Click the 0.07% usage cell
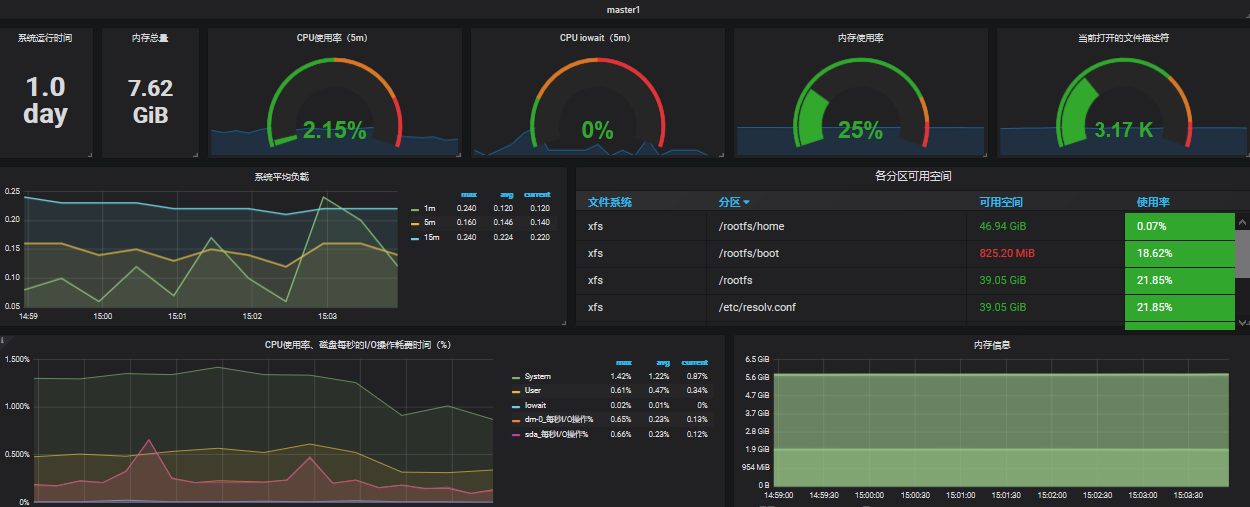1250x507 pixels. pyautogui.click(x=1180, y=226)
